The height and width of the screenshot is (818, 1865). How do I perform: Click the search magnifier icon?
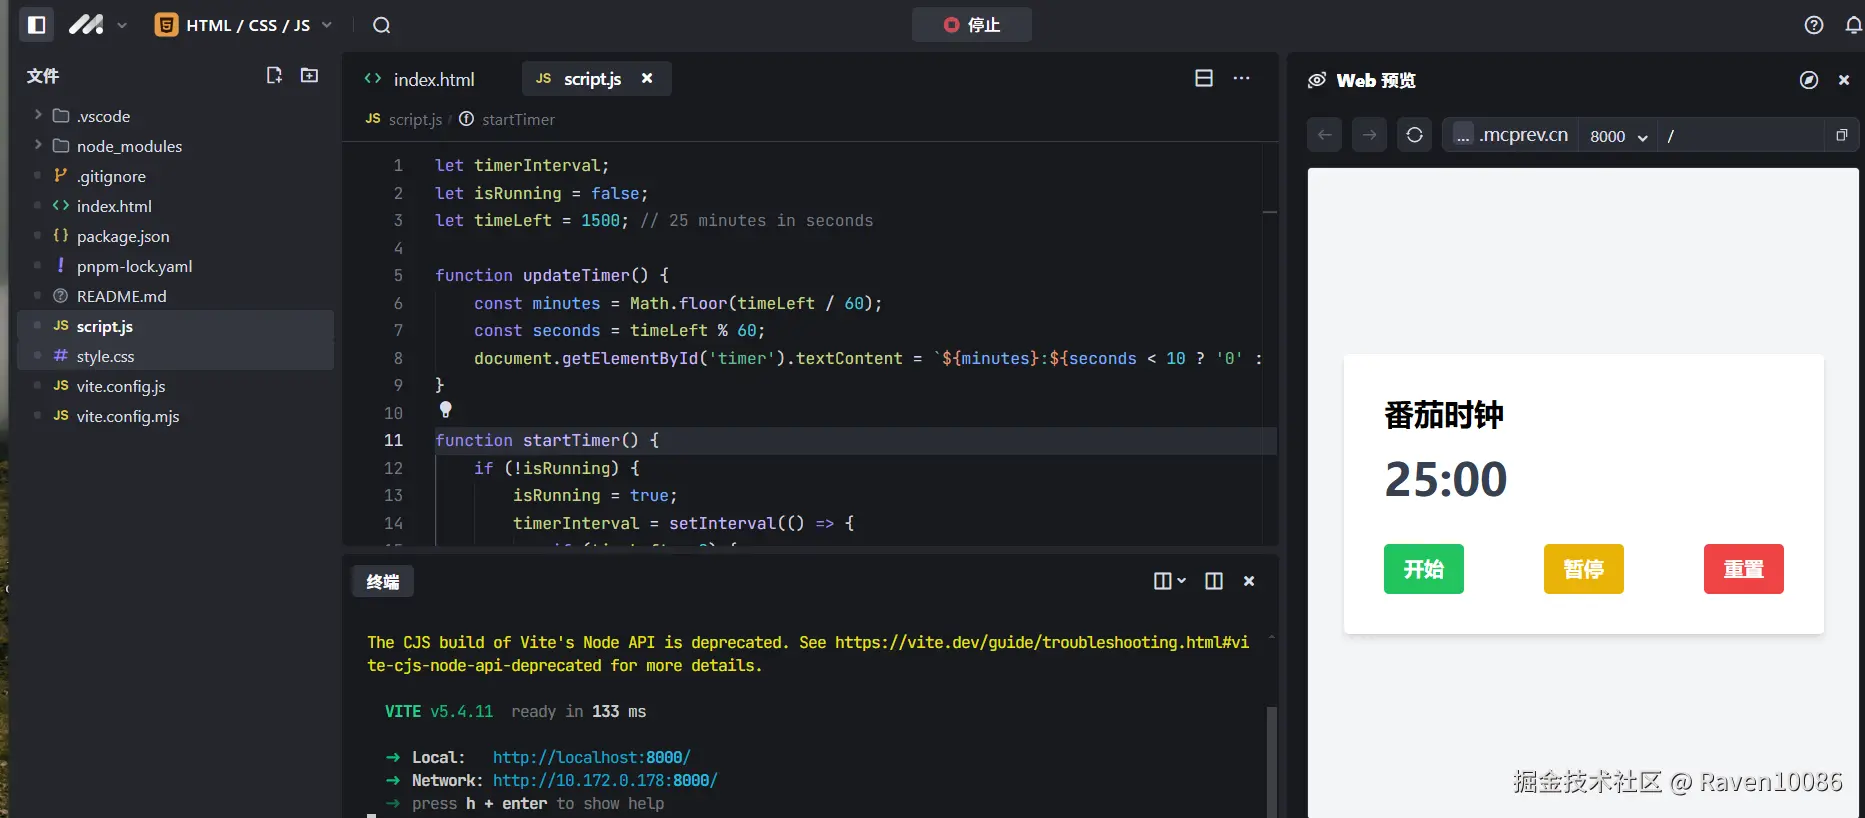point(381,25)
